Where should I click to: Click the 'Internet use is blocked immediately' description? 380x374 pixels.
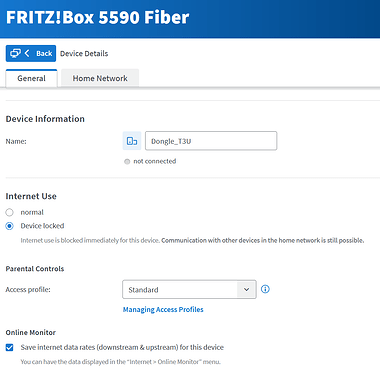pos(192,240)
